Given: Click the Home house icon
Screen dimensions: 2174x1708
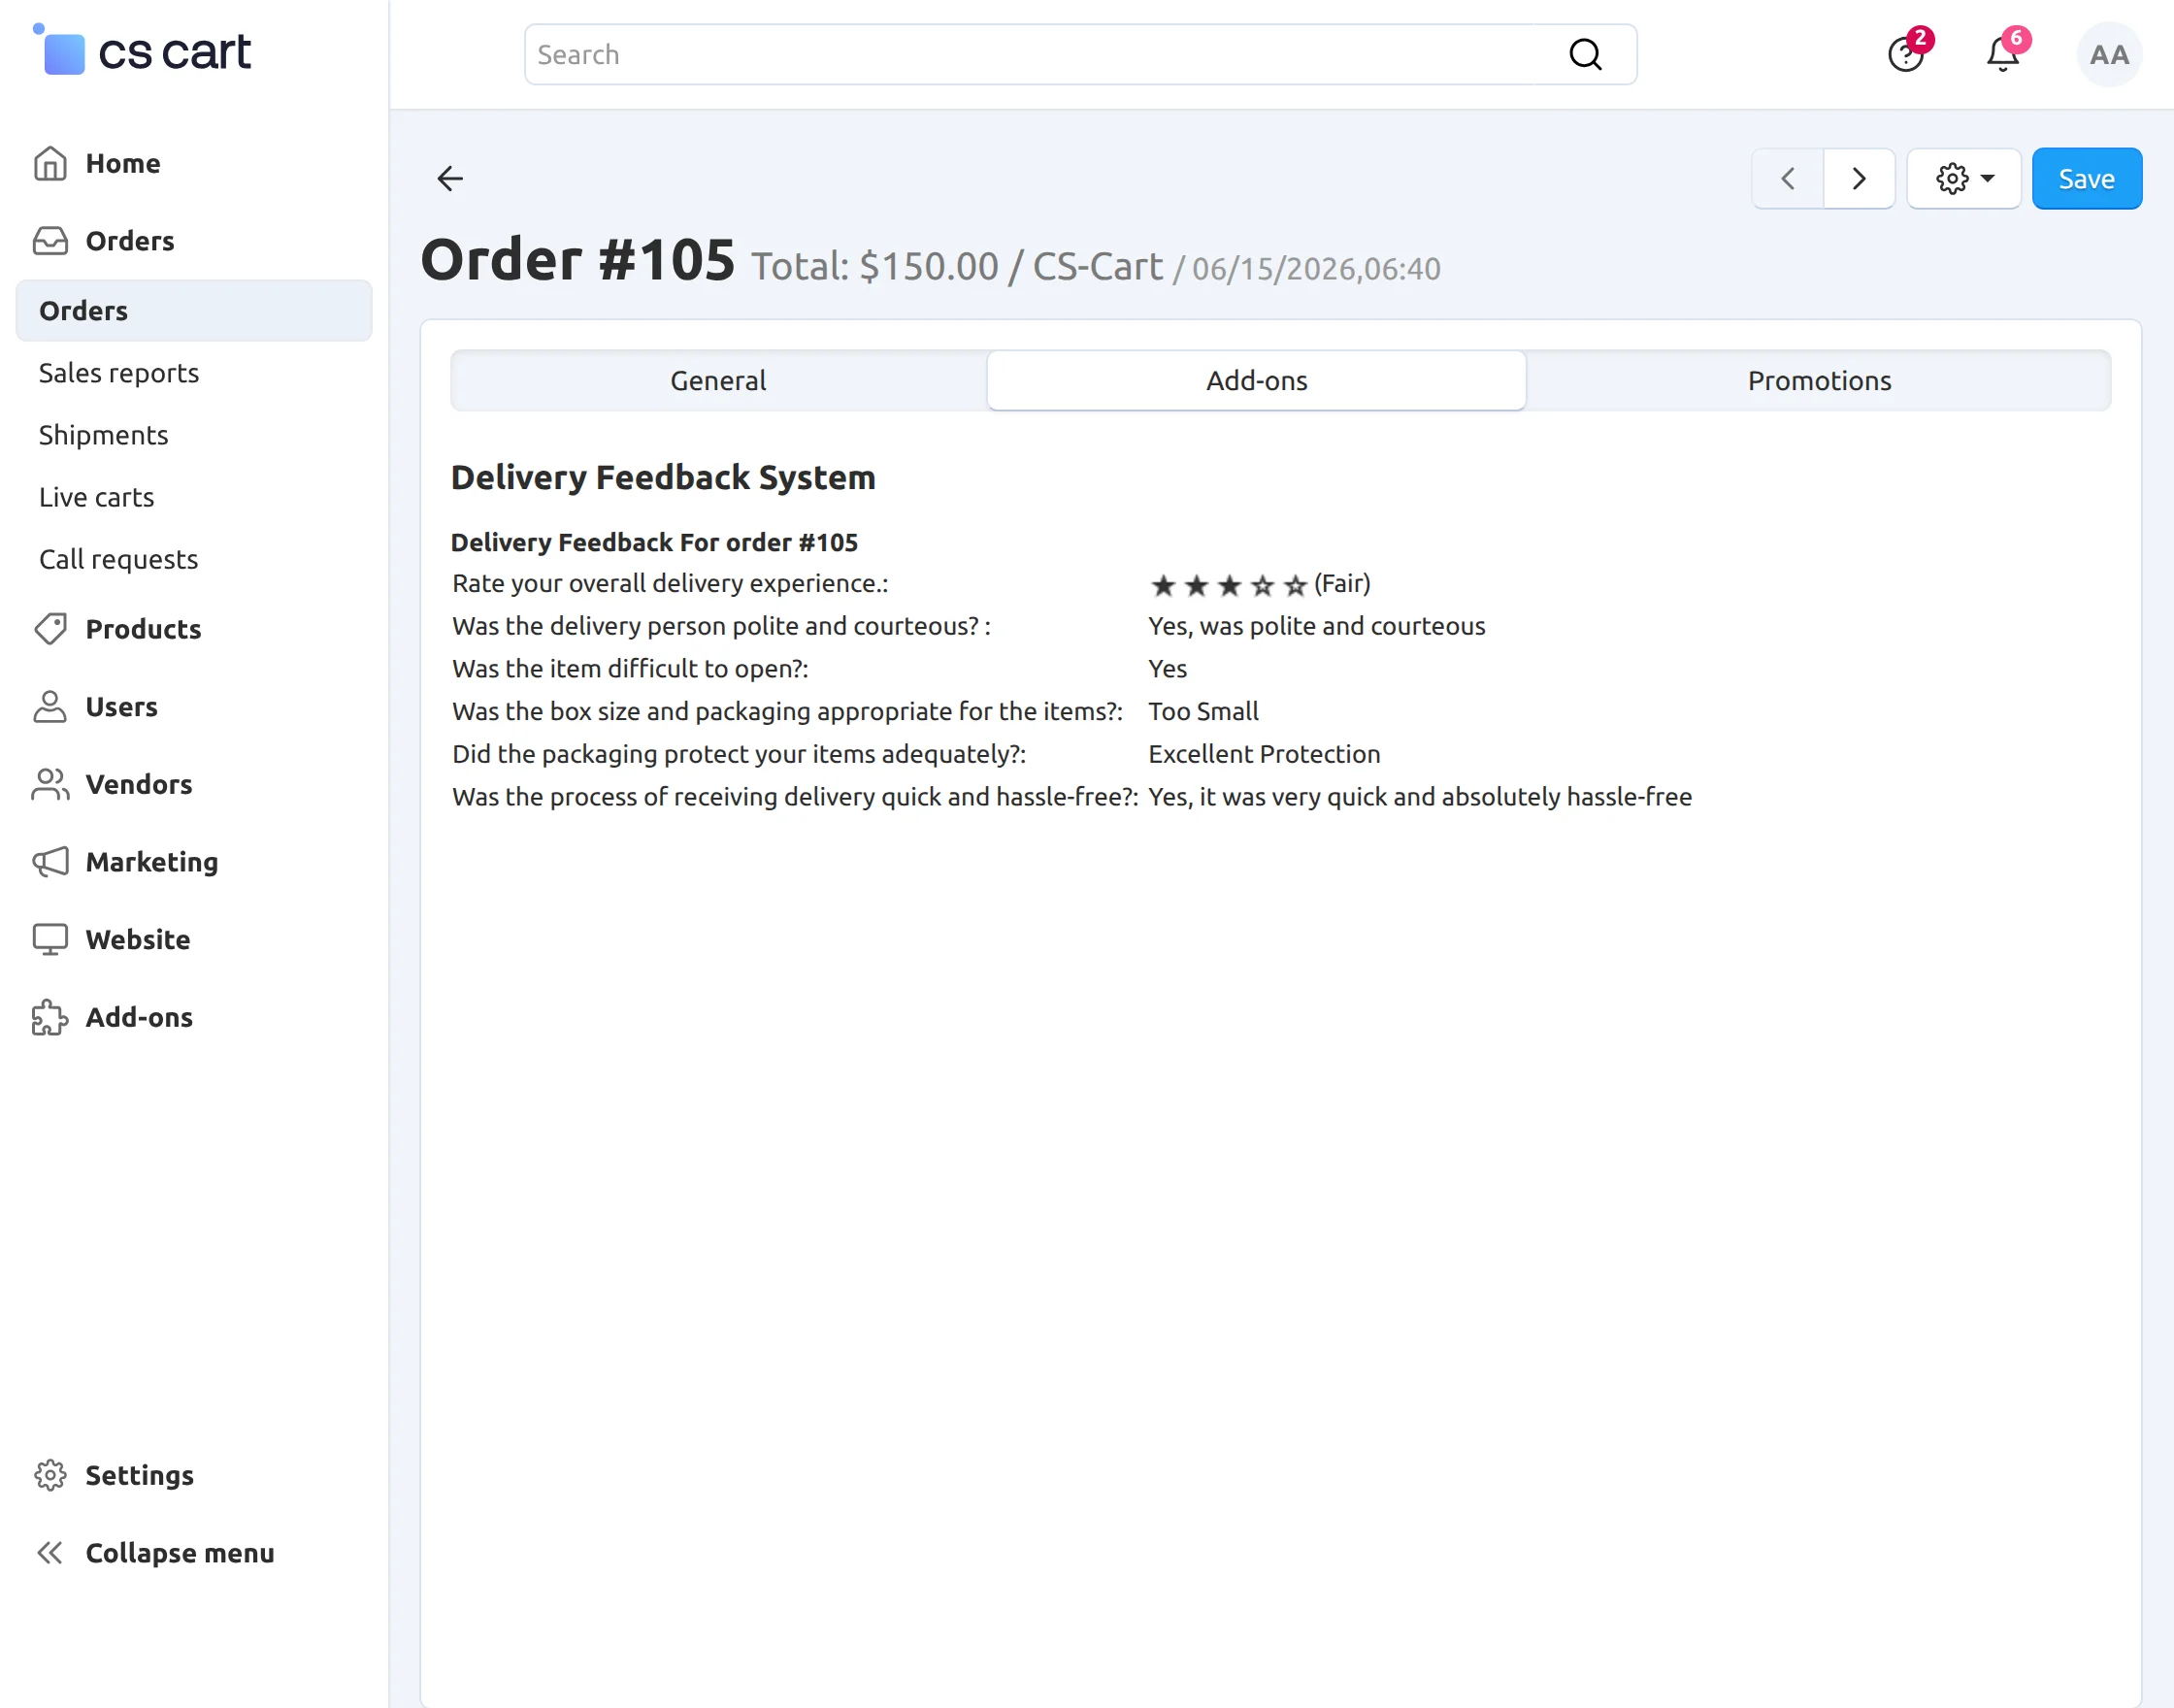Looking at the screenshot, I should click(50, 163).
